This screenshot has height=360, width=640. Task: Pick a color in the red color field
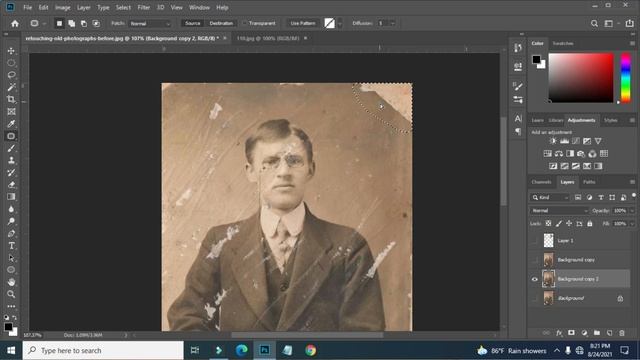581,78
